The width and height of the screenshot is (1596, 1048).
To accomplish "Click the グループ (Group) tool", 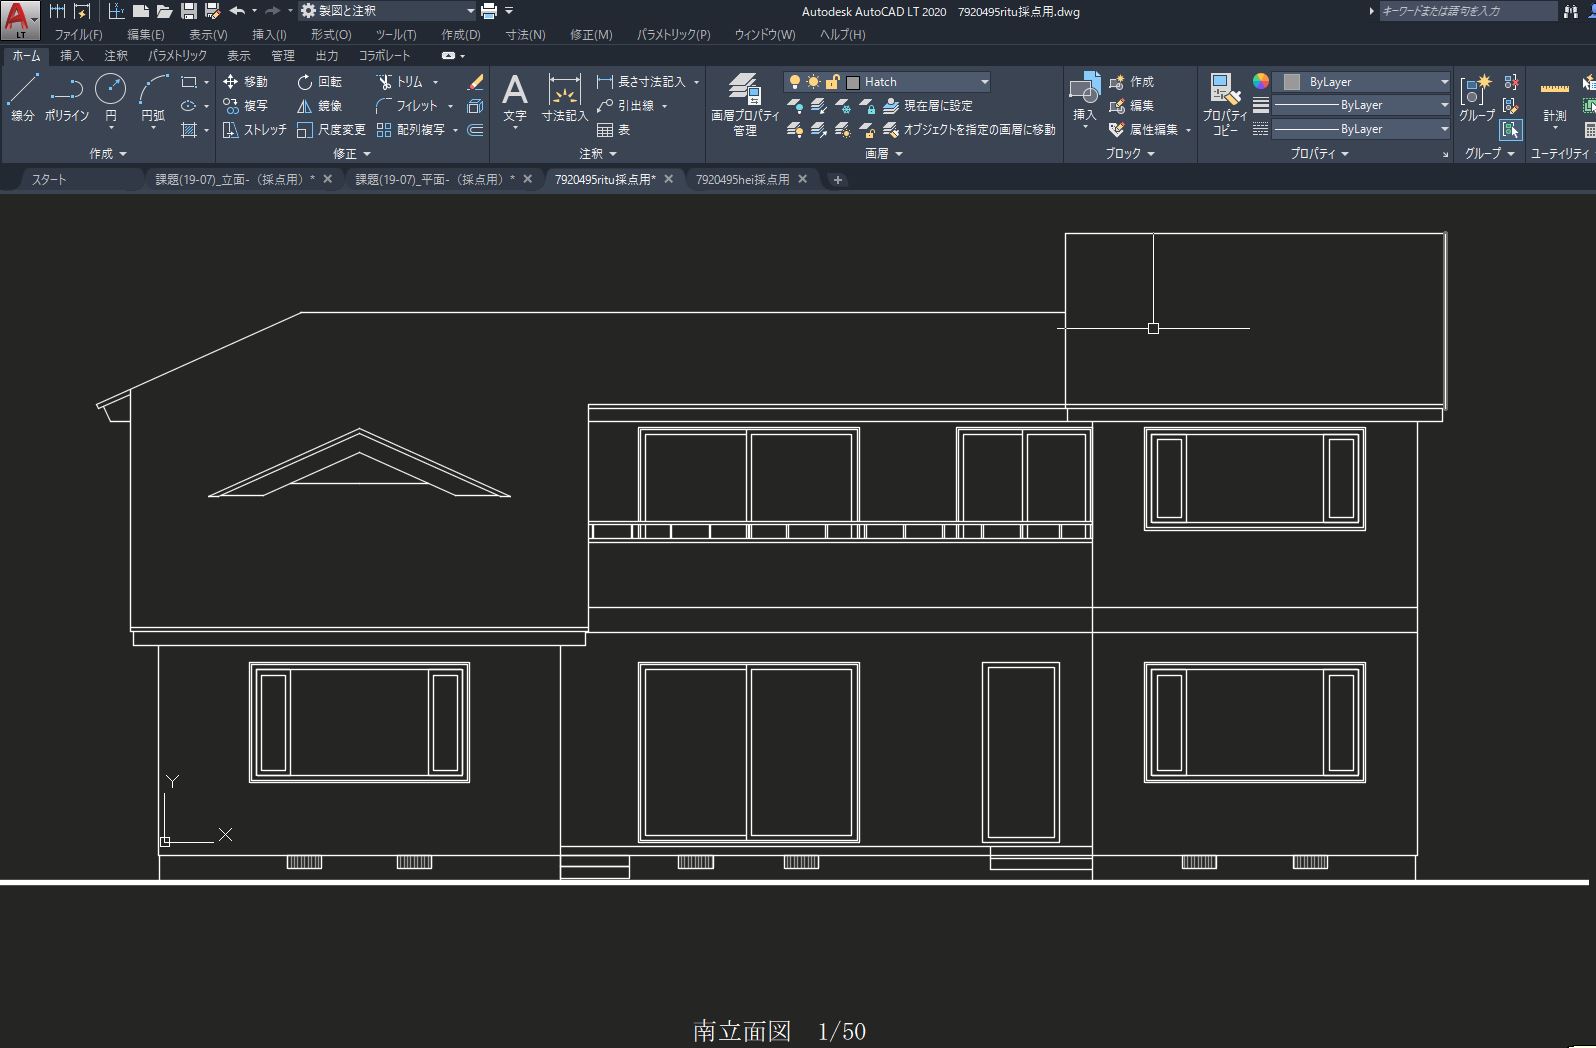I will (1476, 98).
